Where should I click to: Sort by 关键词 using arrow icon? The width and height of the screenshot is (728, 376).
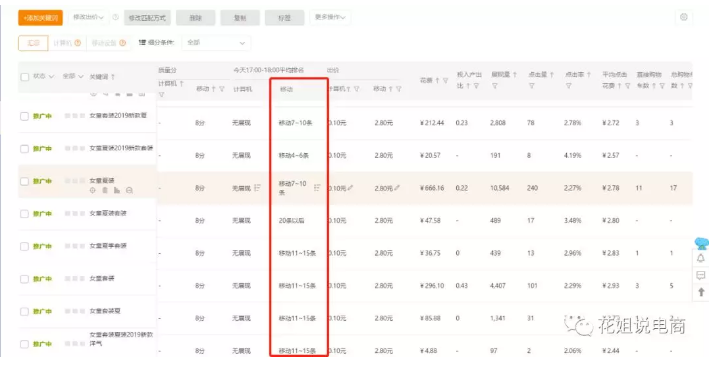[x=113, y=77]
